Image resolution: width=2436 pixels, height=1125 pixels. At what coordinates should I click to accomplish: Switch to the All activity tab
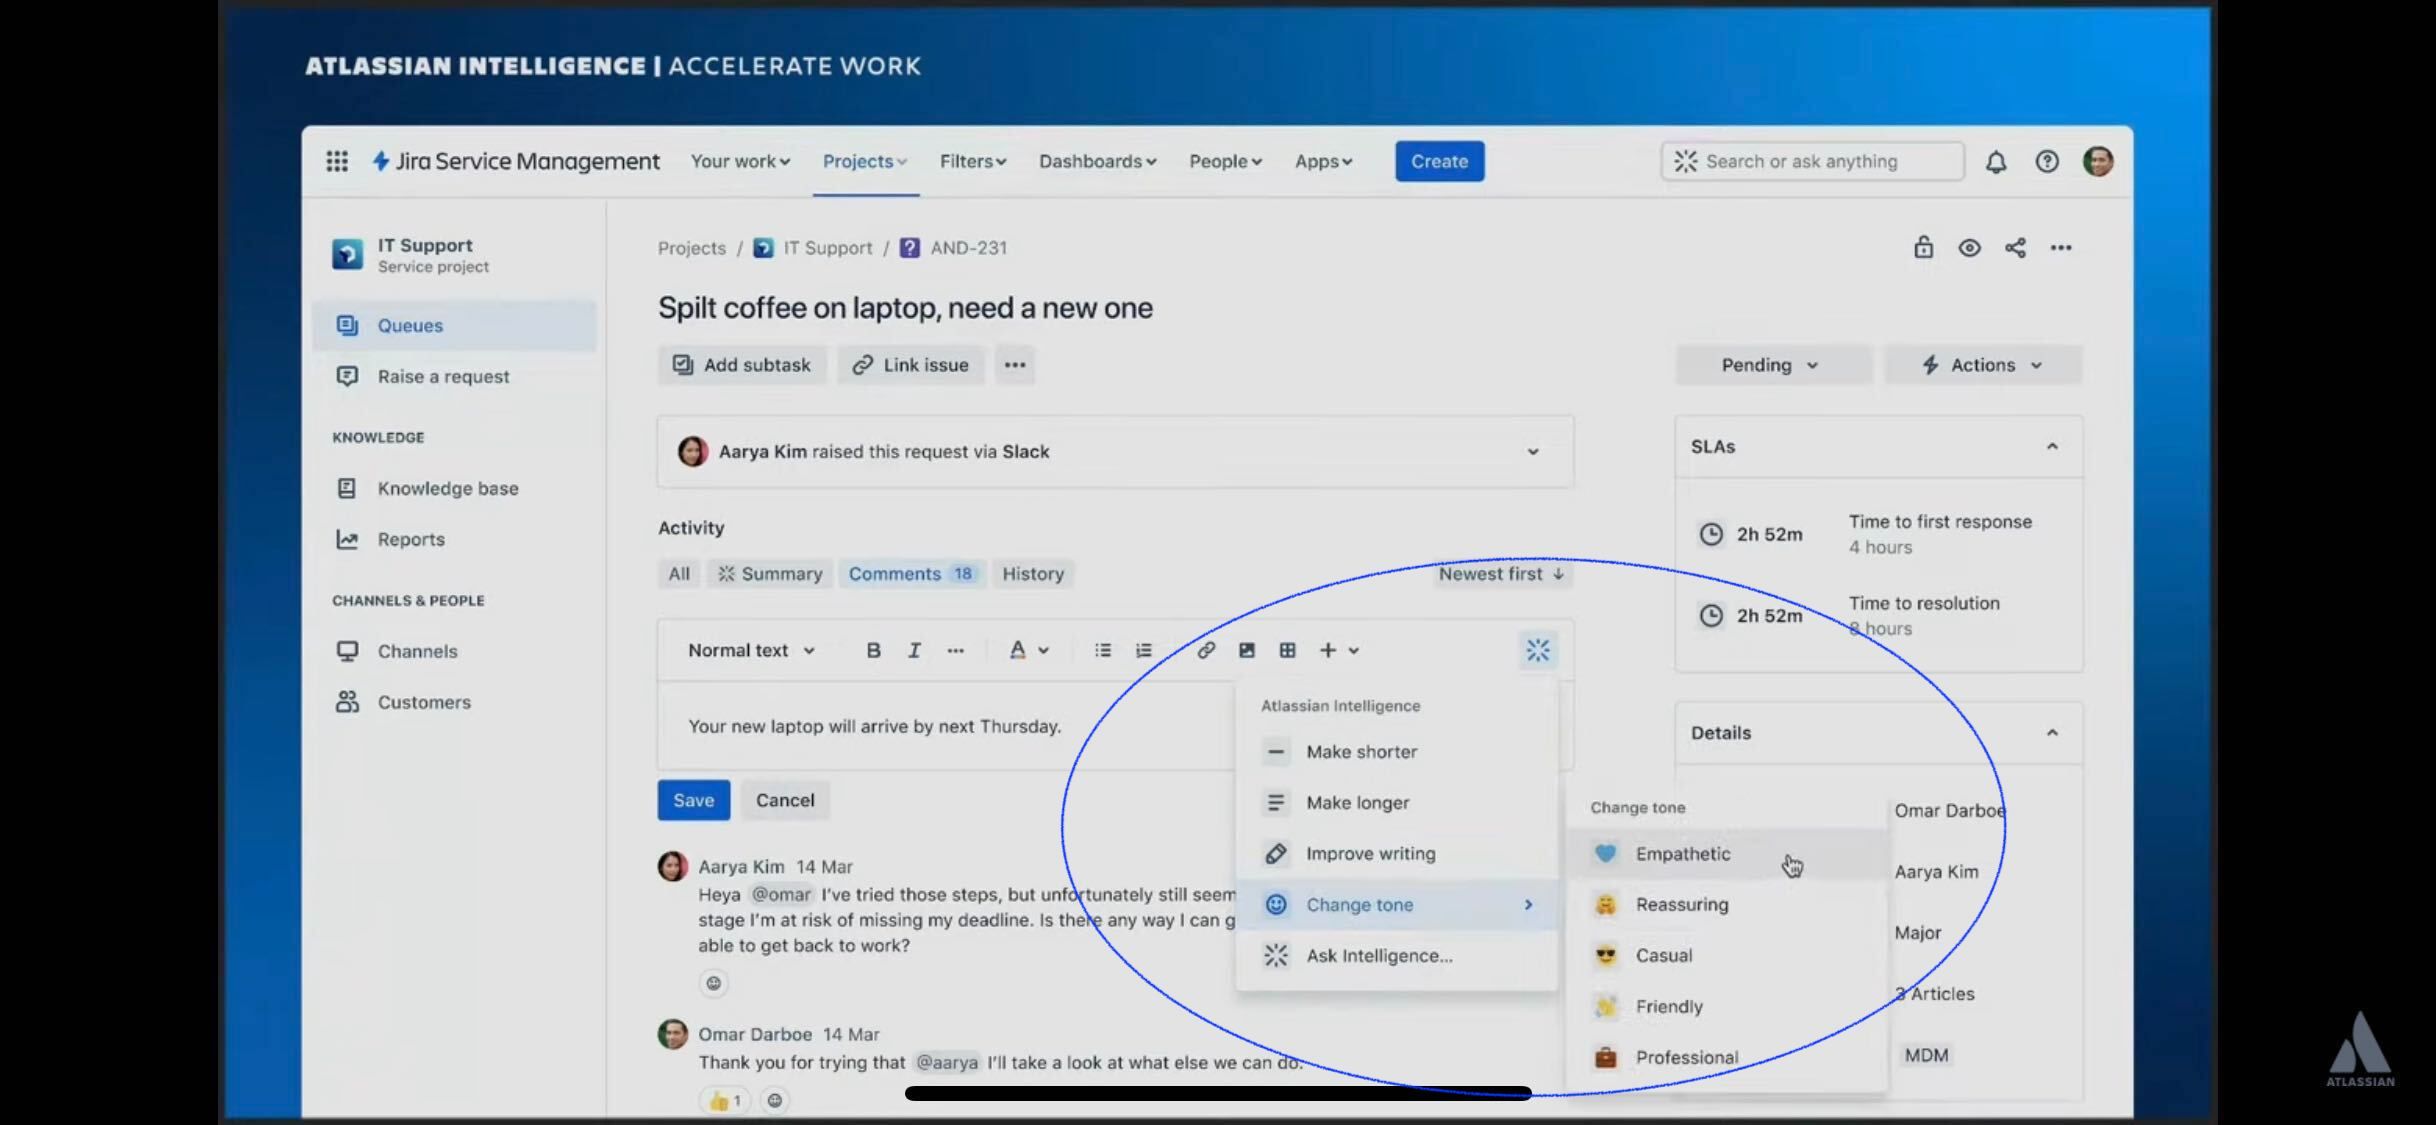[679, 574]
